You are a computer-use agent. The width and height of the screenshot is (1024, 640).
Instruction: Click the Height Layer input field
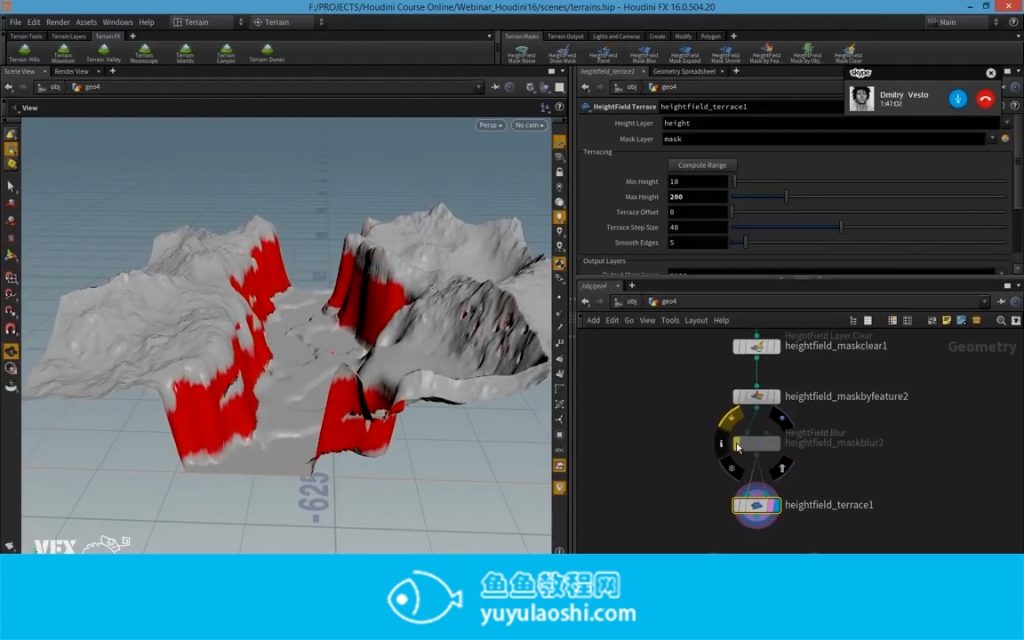[x=830, y=123]
